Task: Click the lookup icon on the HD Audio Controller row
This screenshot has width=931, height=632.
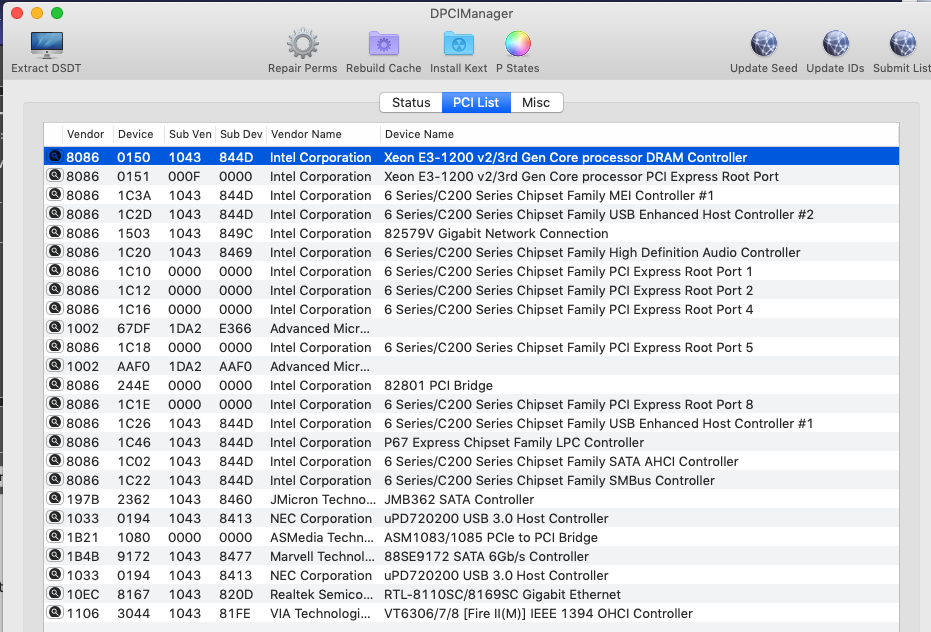Action: [x=55, y=252]
